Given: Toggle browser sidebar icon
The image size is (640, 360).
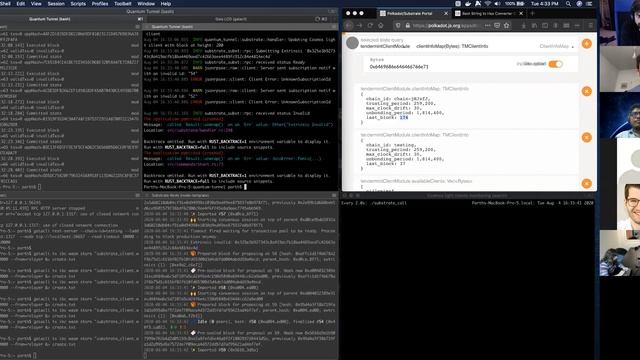Looking at the screenshot, I should coord(545,25).
